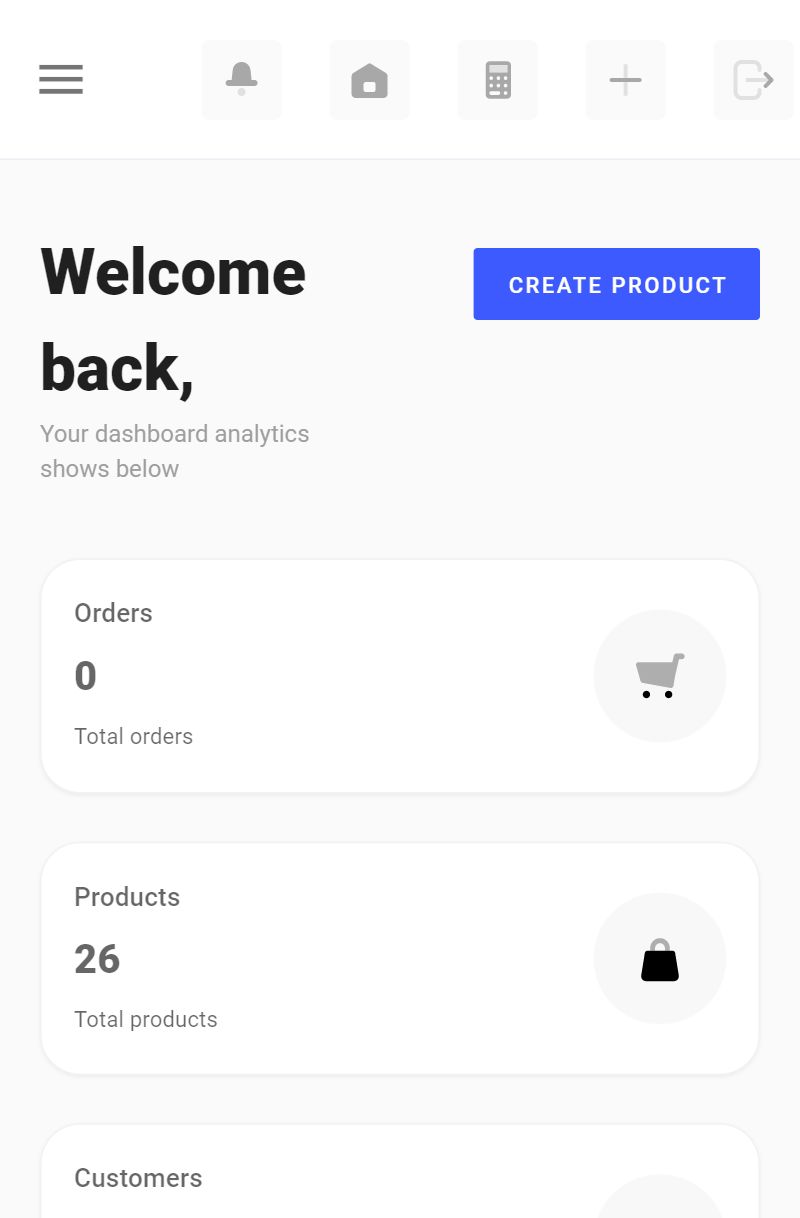This screenshot has height=1218, width=800.
Task: Open the calculator icon in header
Action: tap(498, 80)
